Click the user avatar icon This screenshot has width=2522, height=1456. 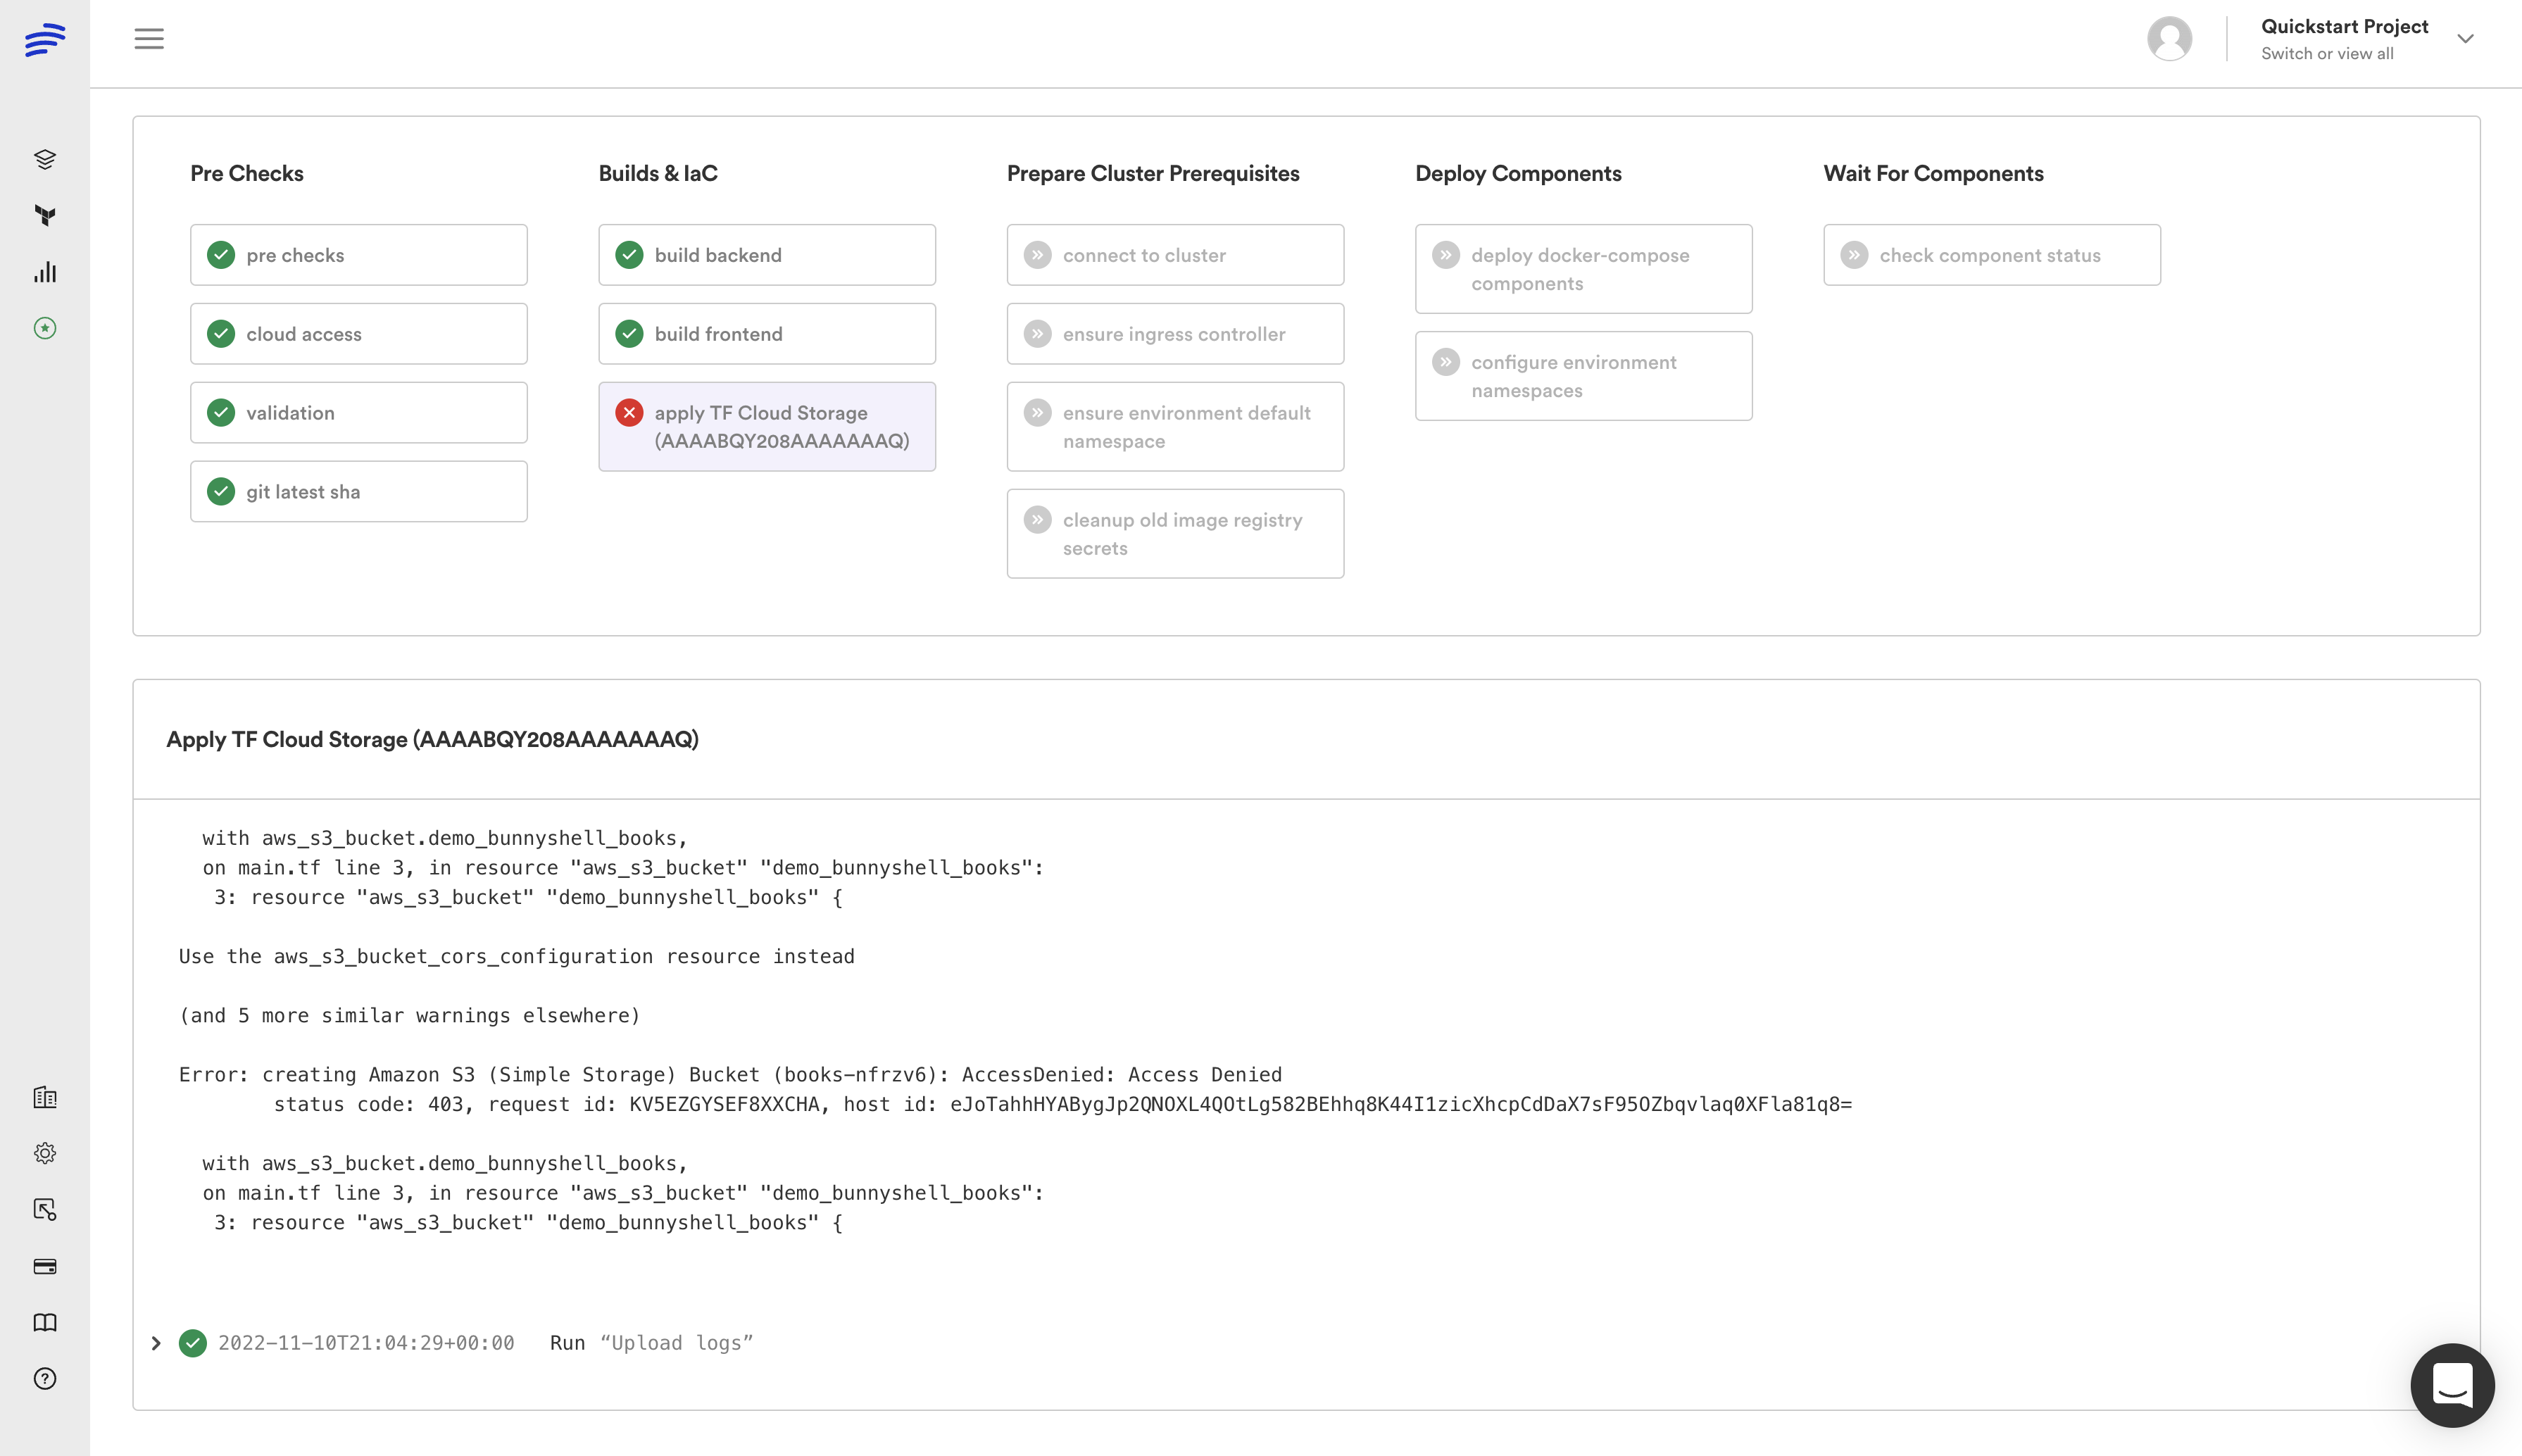pyautogui.click(x=2169, y=39)
